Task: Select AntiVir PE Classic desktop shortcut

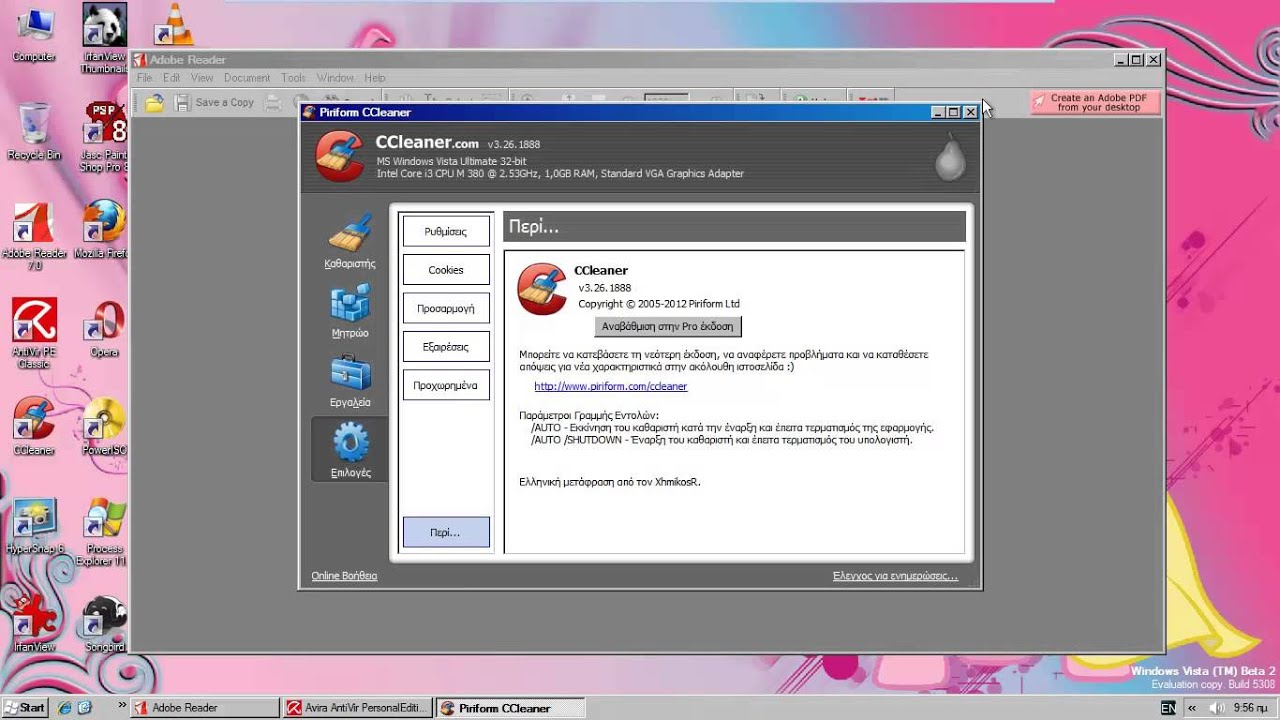Action: 34,334
